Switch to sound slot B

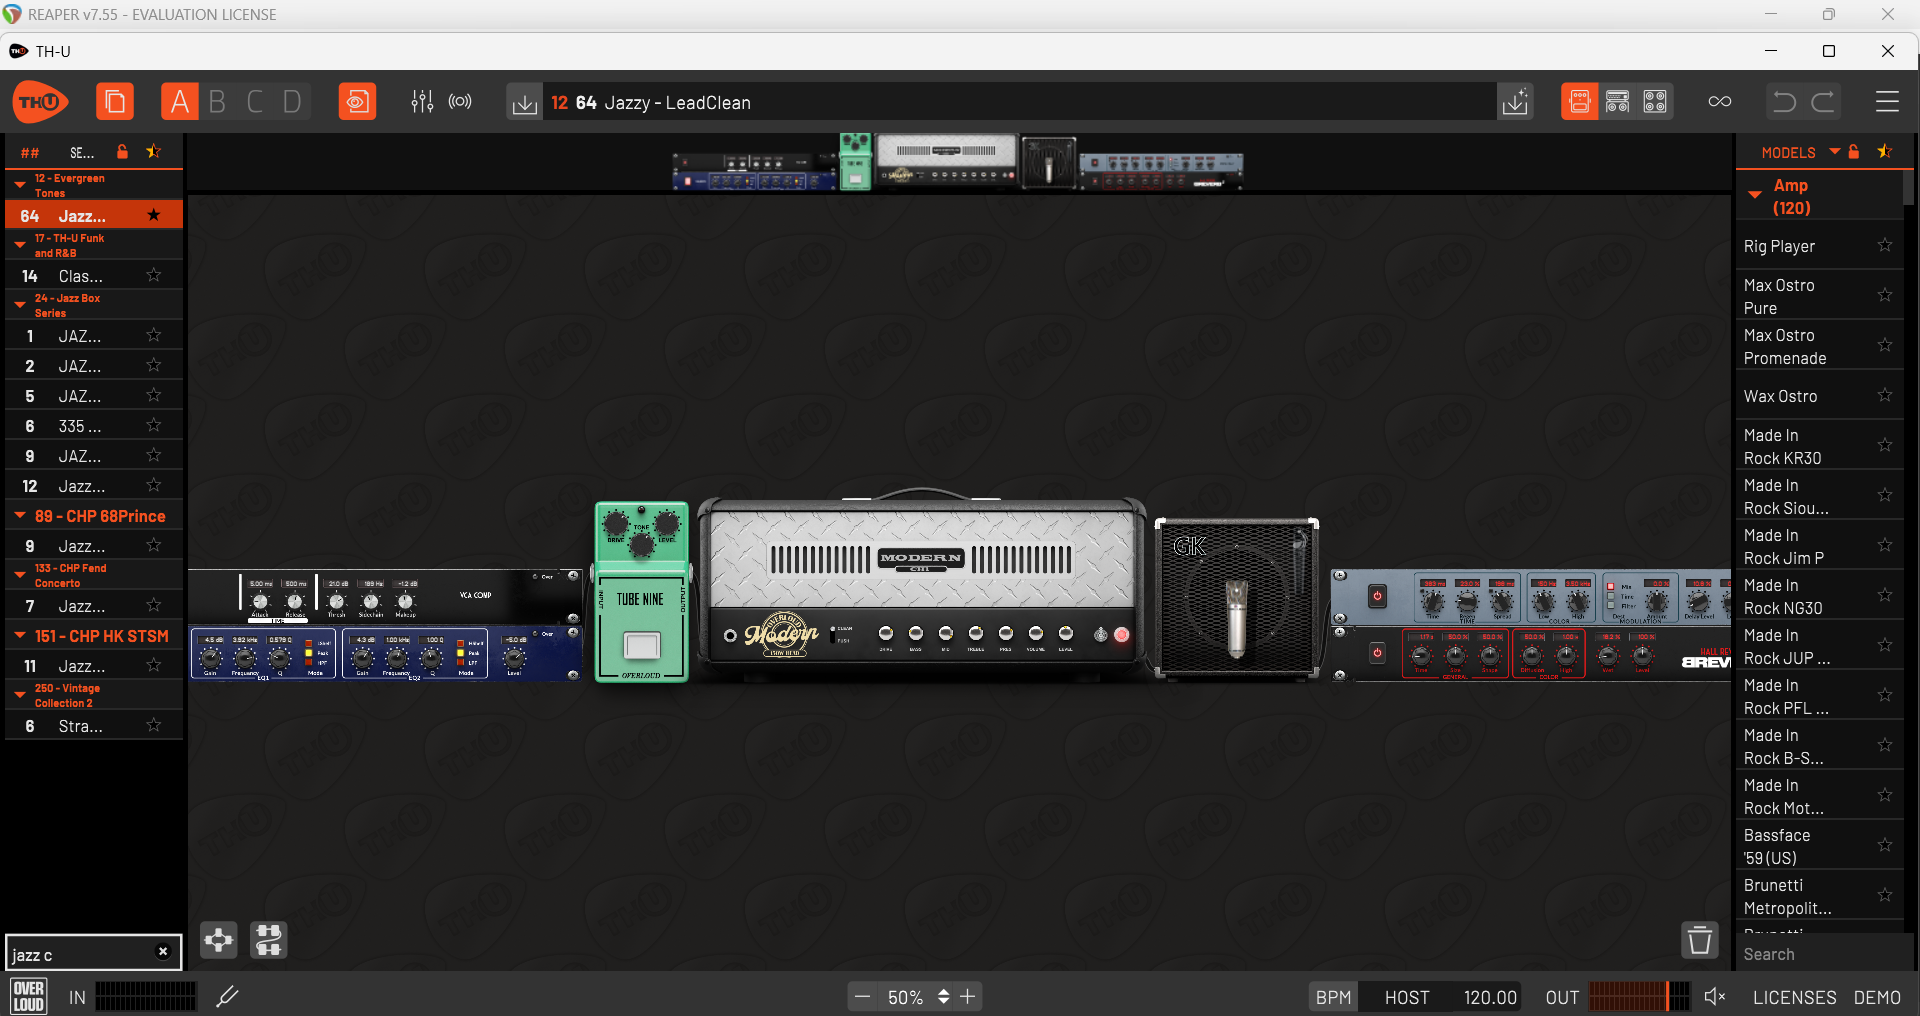[x=217, y=102]
